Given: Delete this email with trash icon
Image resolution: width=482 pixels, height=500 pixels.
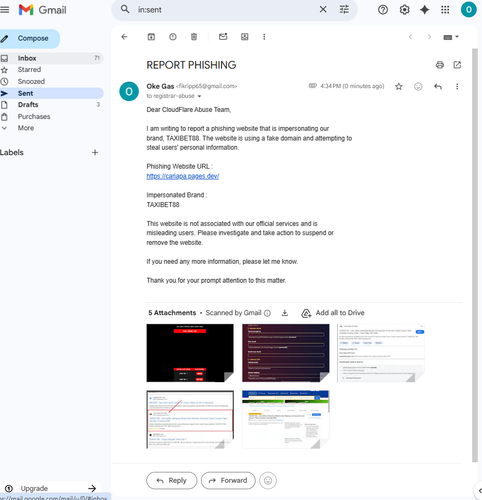Looking at the screenshot, I should (x=194, y=37).
